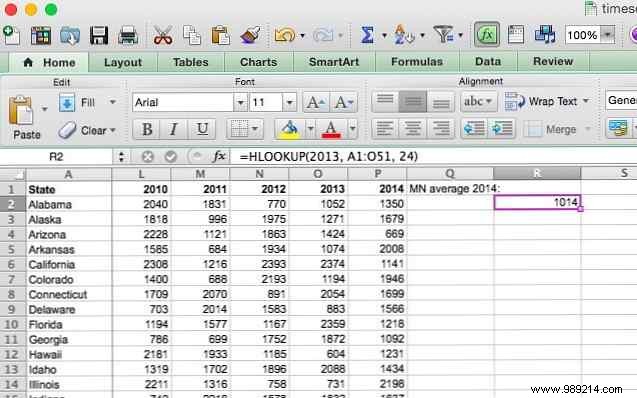Viewport: 637px width, 398px height.
Task: Open the font size 11 dropdown
Action: pyautogui.click(x=290, y=103)
